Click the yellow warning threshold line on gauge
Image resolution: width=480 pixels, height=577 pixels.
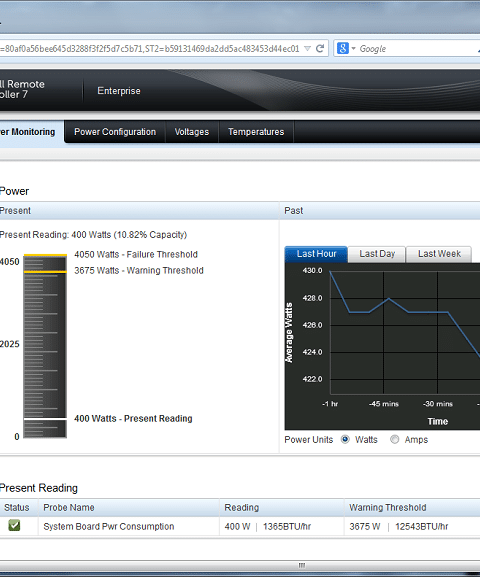tap(45, 272)
